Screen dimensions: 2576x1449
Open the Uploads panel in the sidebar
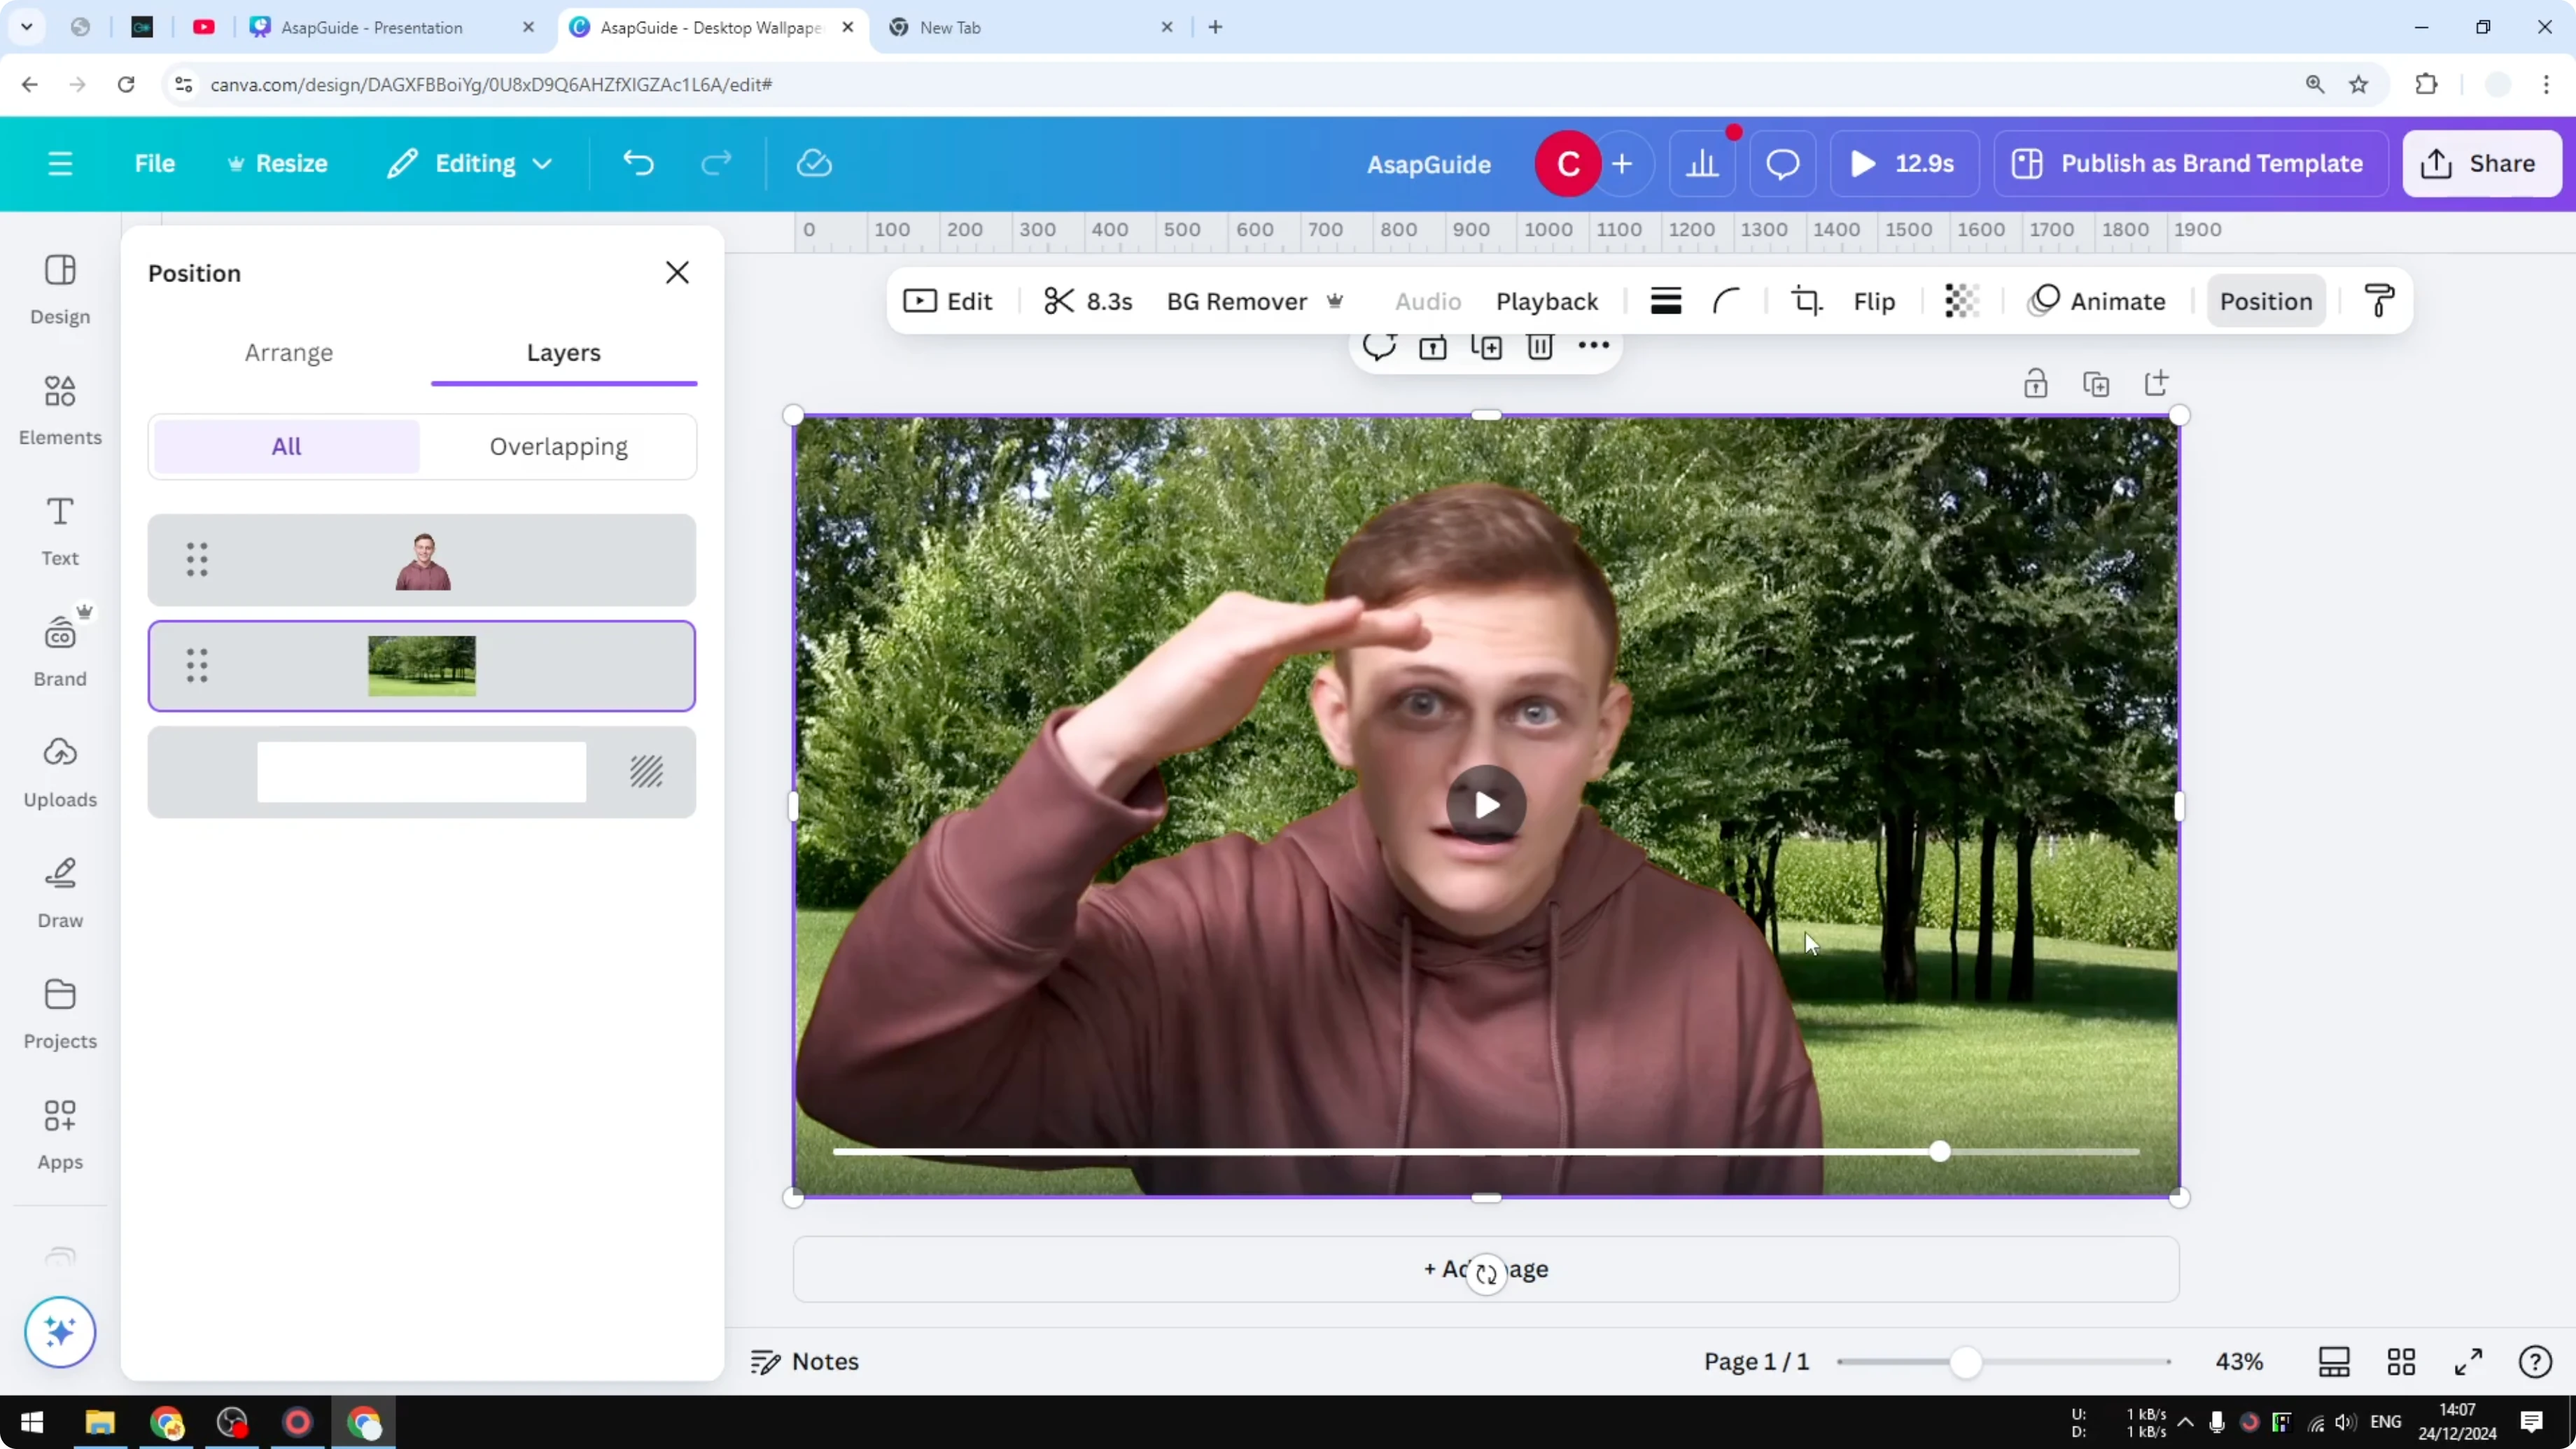tap(59, 770)
